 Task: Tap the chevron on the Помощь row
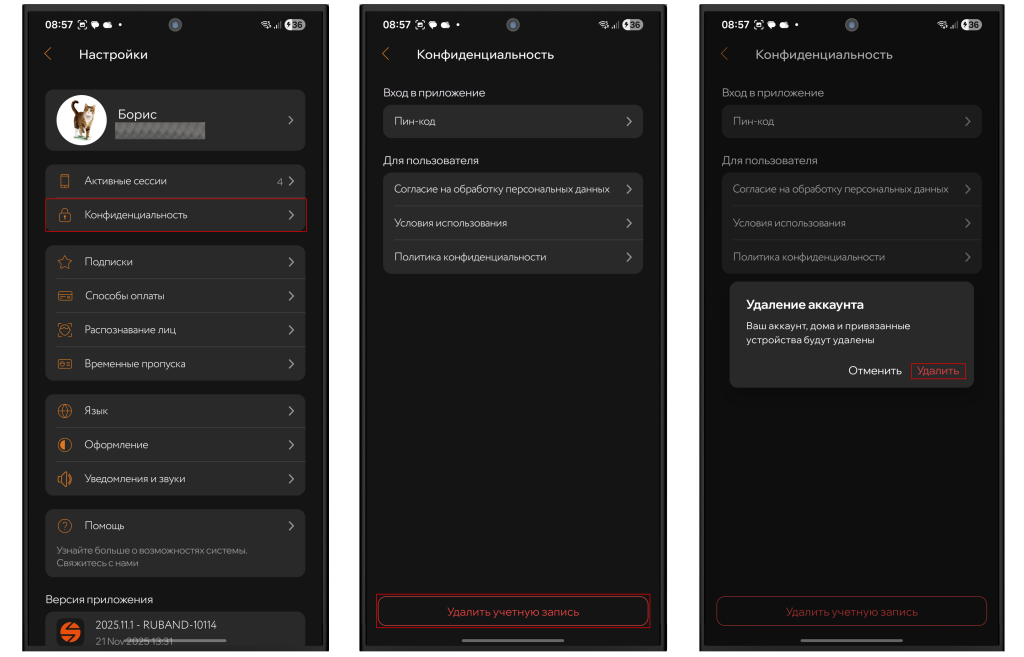pos(291,526)
